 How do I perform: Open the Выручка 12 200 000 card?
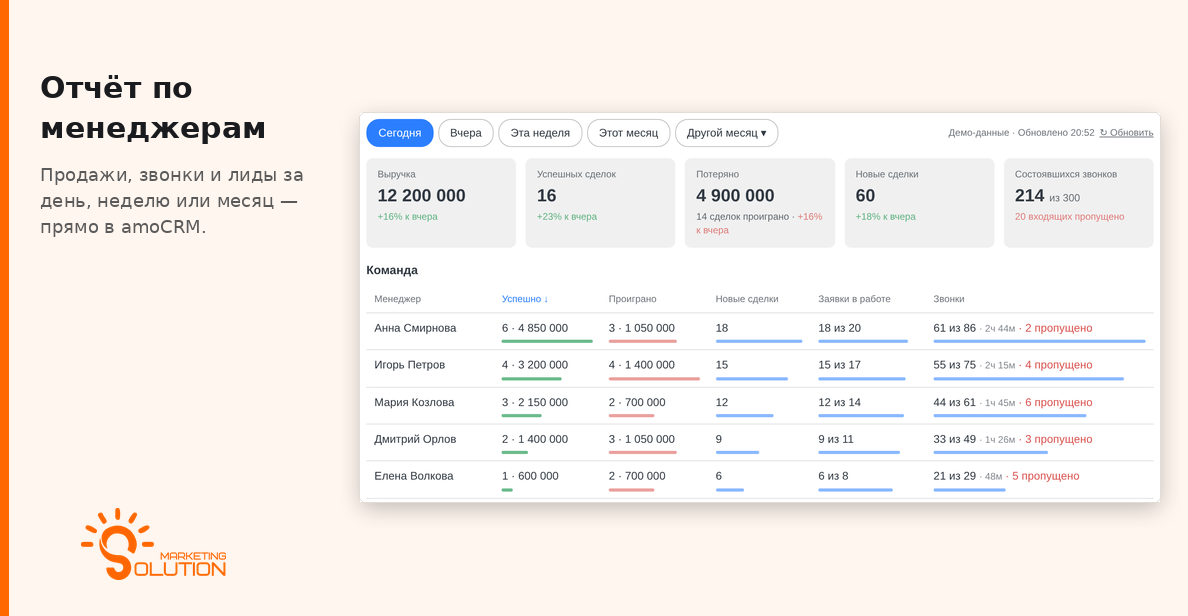tap(441, 202)
